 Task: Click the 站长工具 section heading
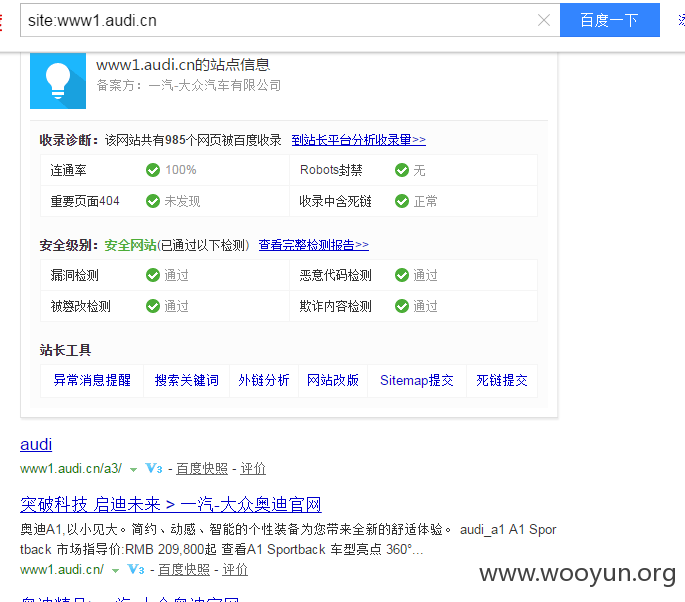click(65, 350)
